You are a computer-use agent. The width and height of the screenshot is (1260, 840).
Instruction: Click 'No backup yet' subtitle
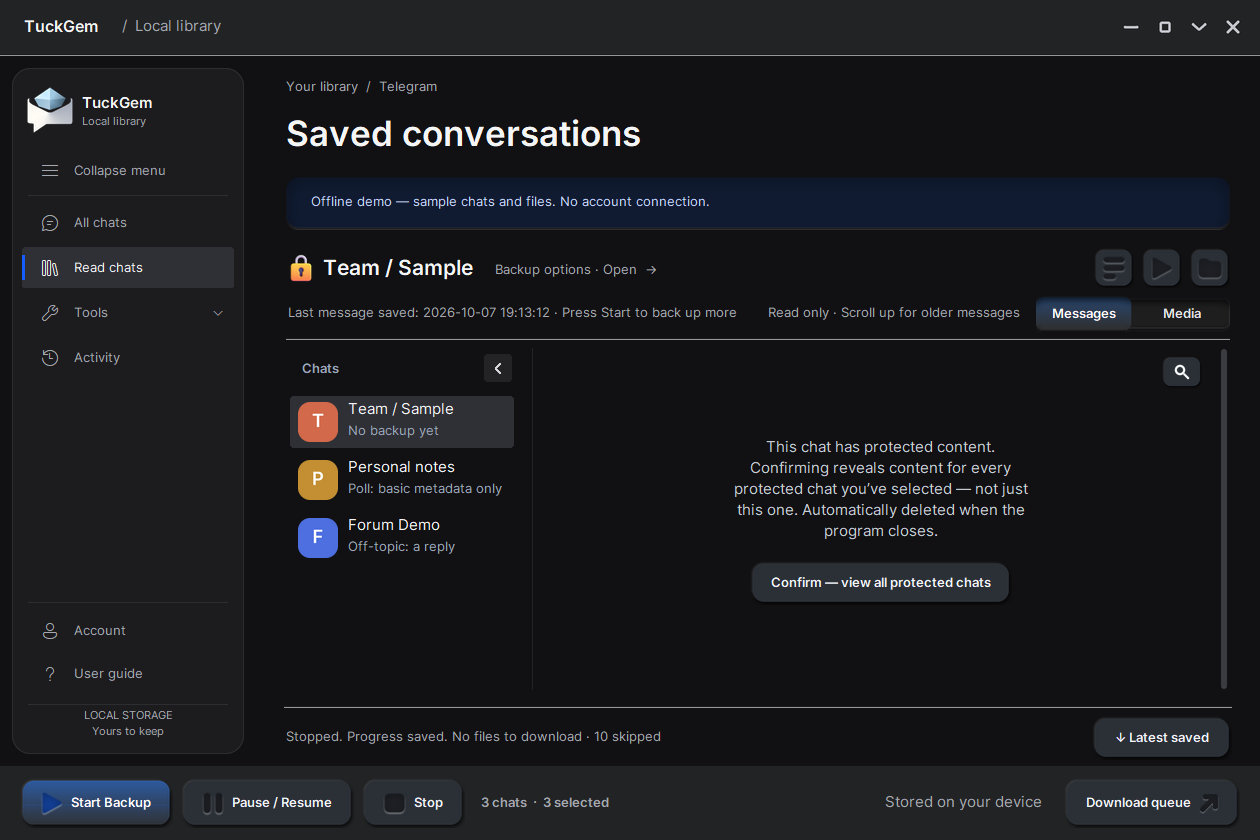(x=393, y=431)
